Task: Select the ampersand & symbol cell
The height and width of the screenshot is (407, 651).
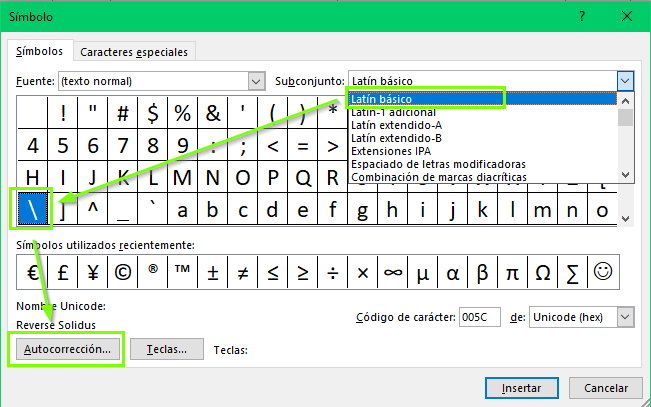Action: [x=213, y=113]
